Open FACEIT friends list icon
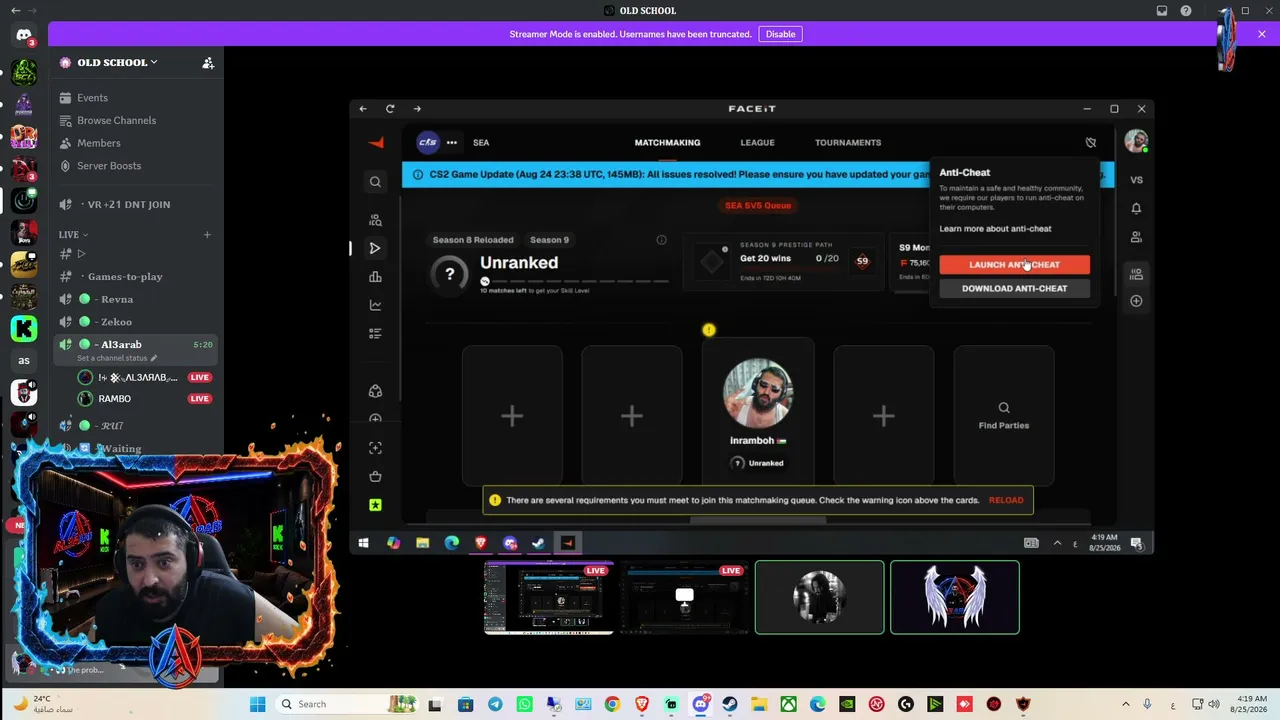This screenshot has width=1280, height=720. tap(1136, 237)
